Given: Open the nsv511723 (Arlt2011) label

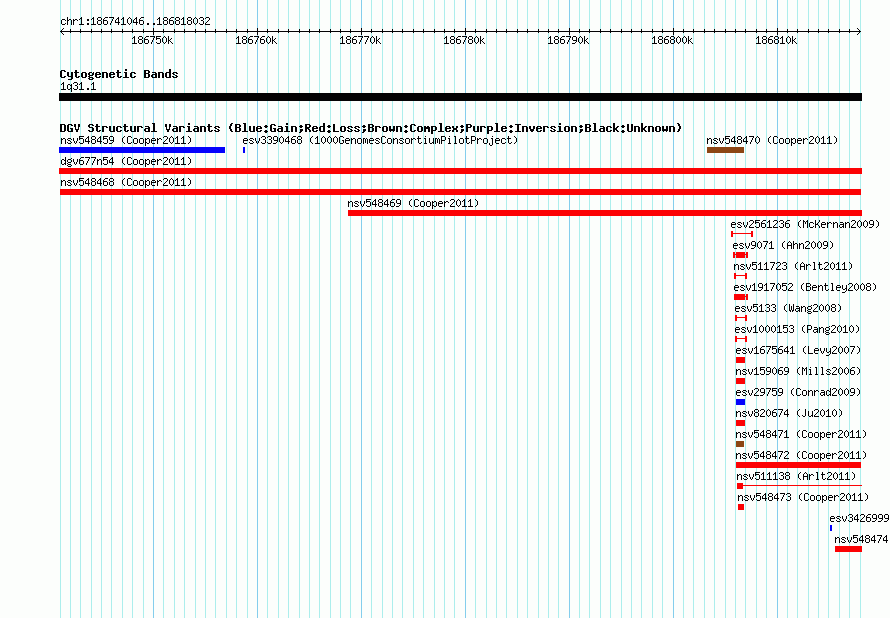Looking at the screenshot, I should click(x=793, y=266).
